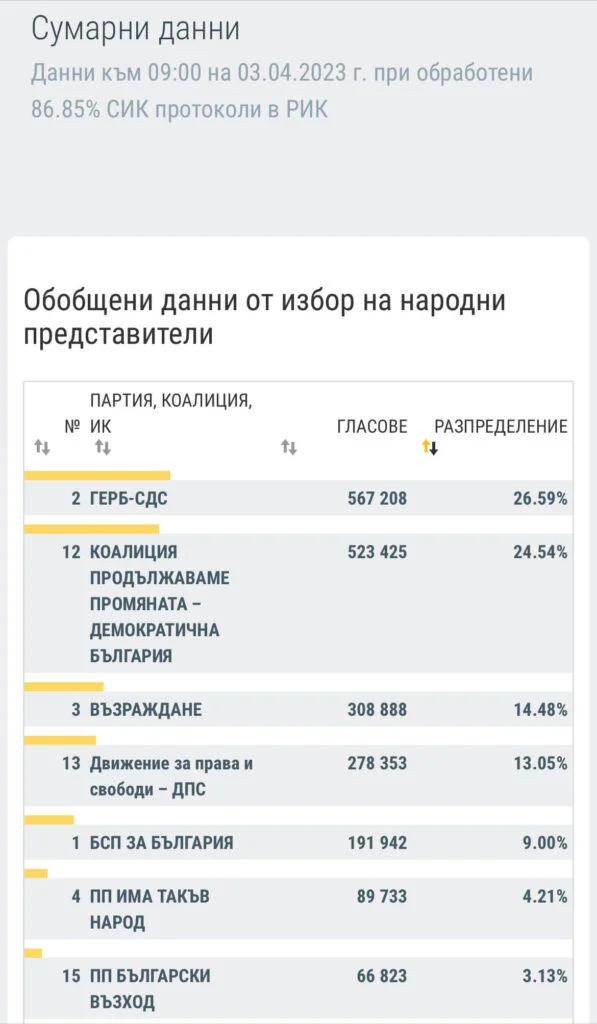Click the РАЗПРЕДЕЛЕНИЕ column header

501,426
